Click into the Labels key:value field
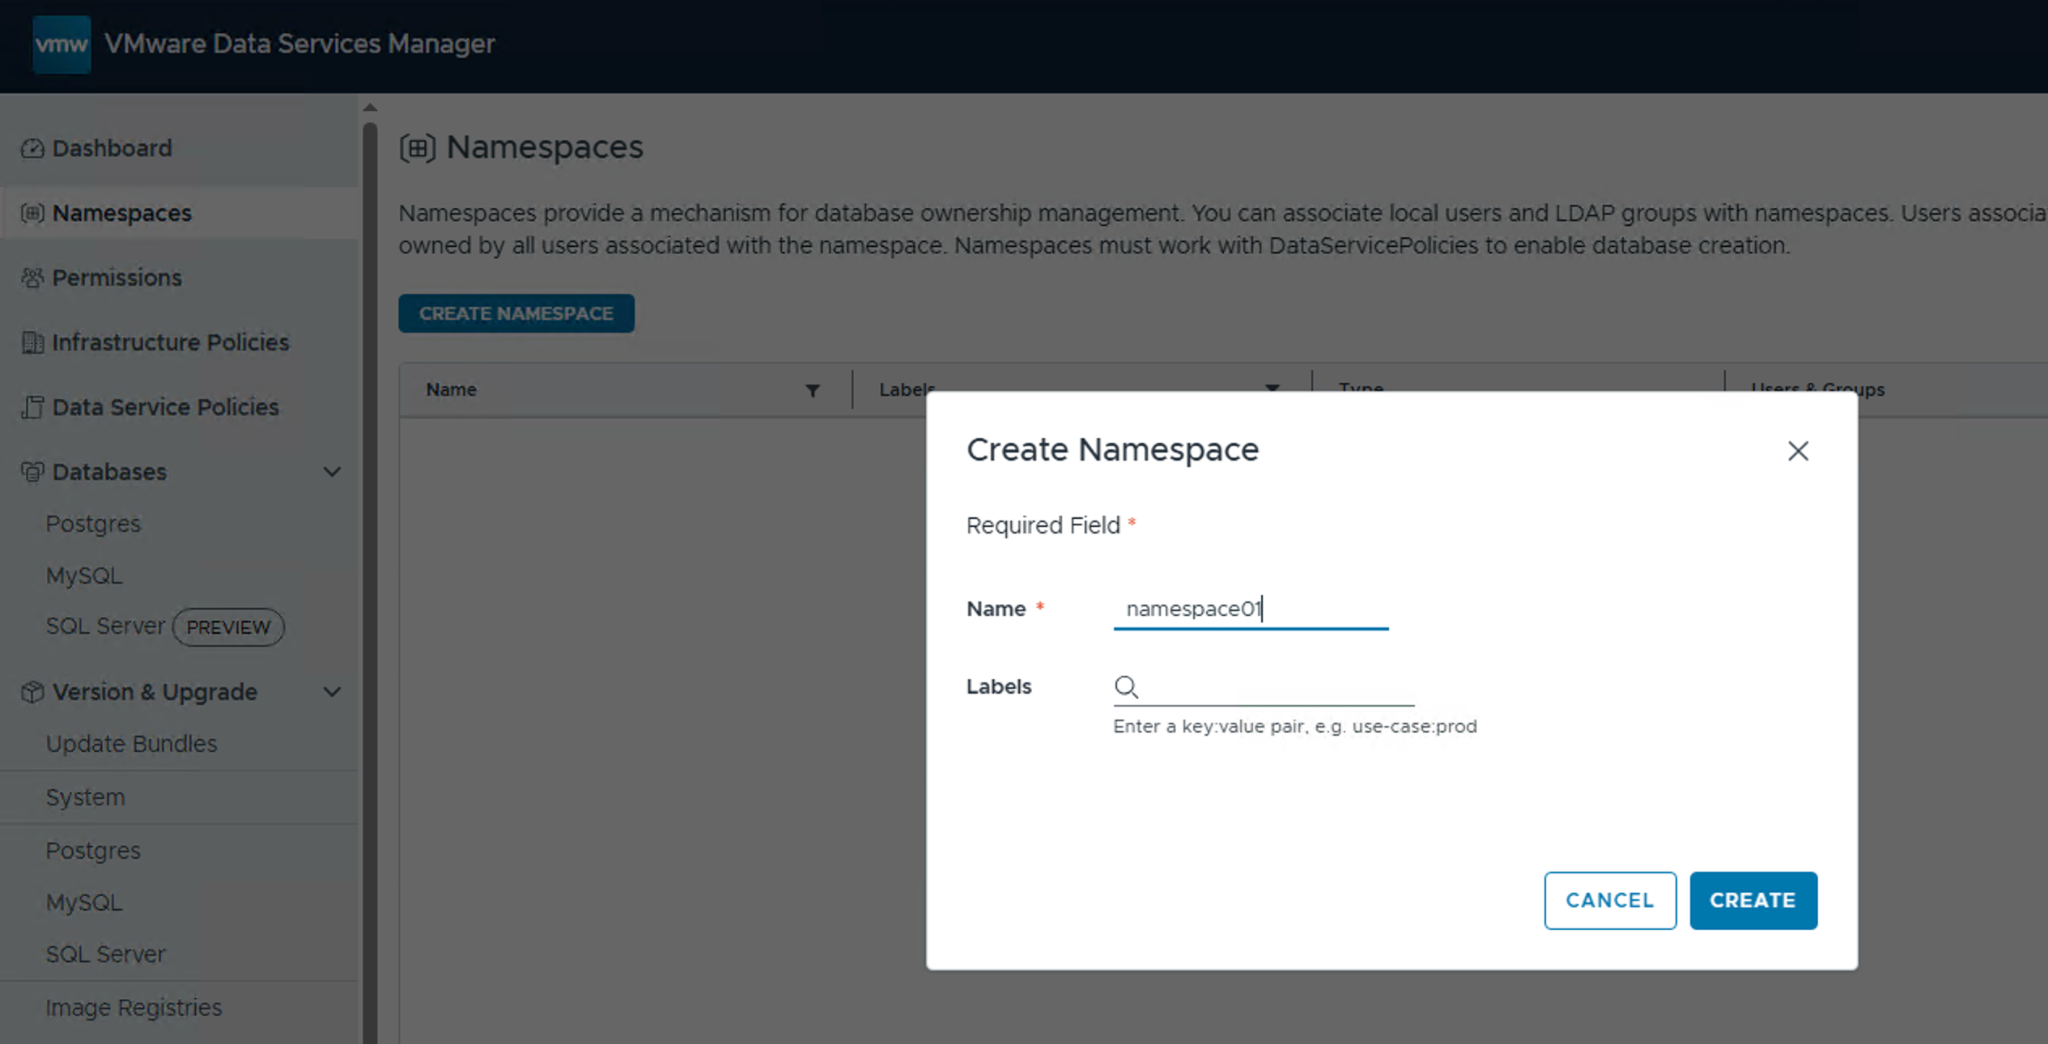 click(x=1276, y=687)
